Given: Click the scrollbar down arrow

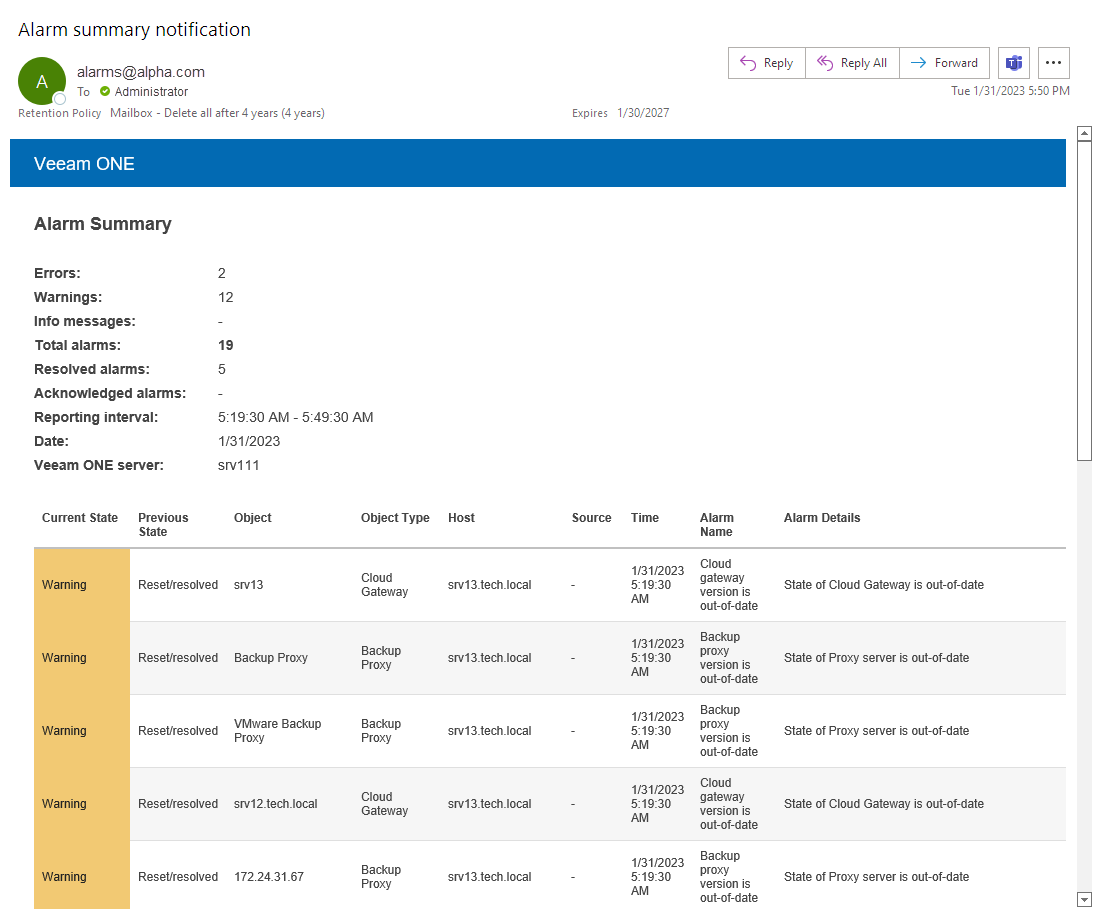Looking at the screenshot, I should tap(1084, 899).
